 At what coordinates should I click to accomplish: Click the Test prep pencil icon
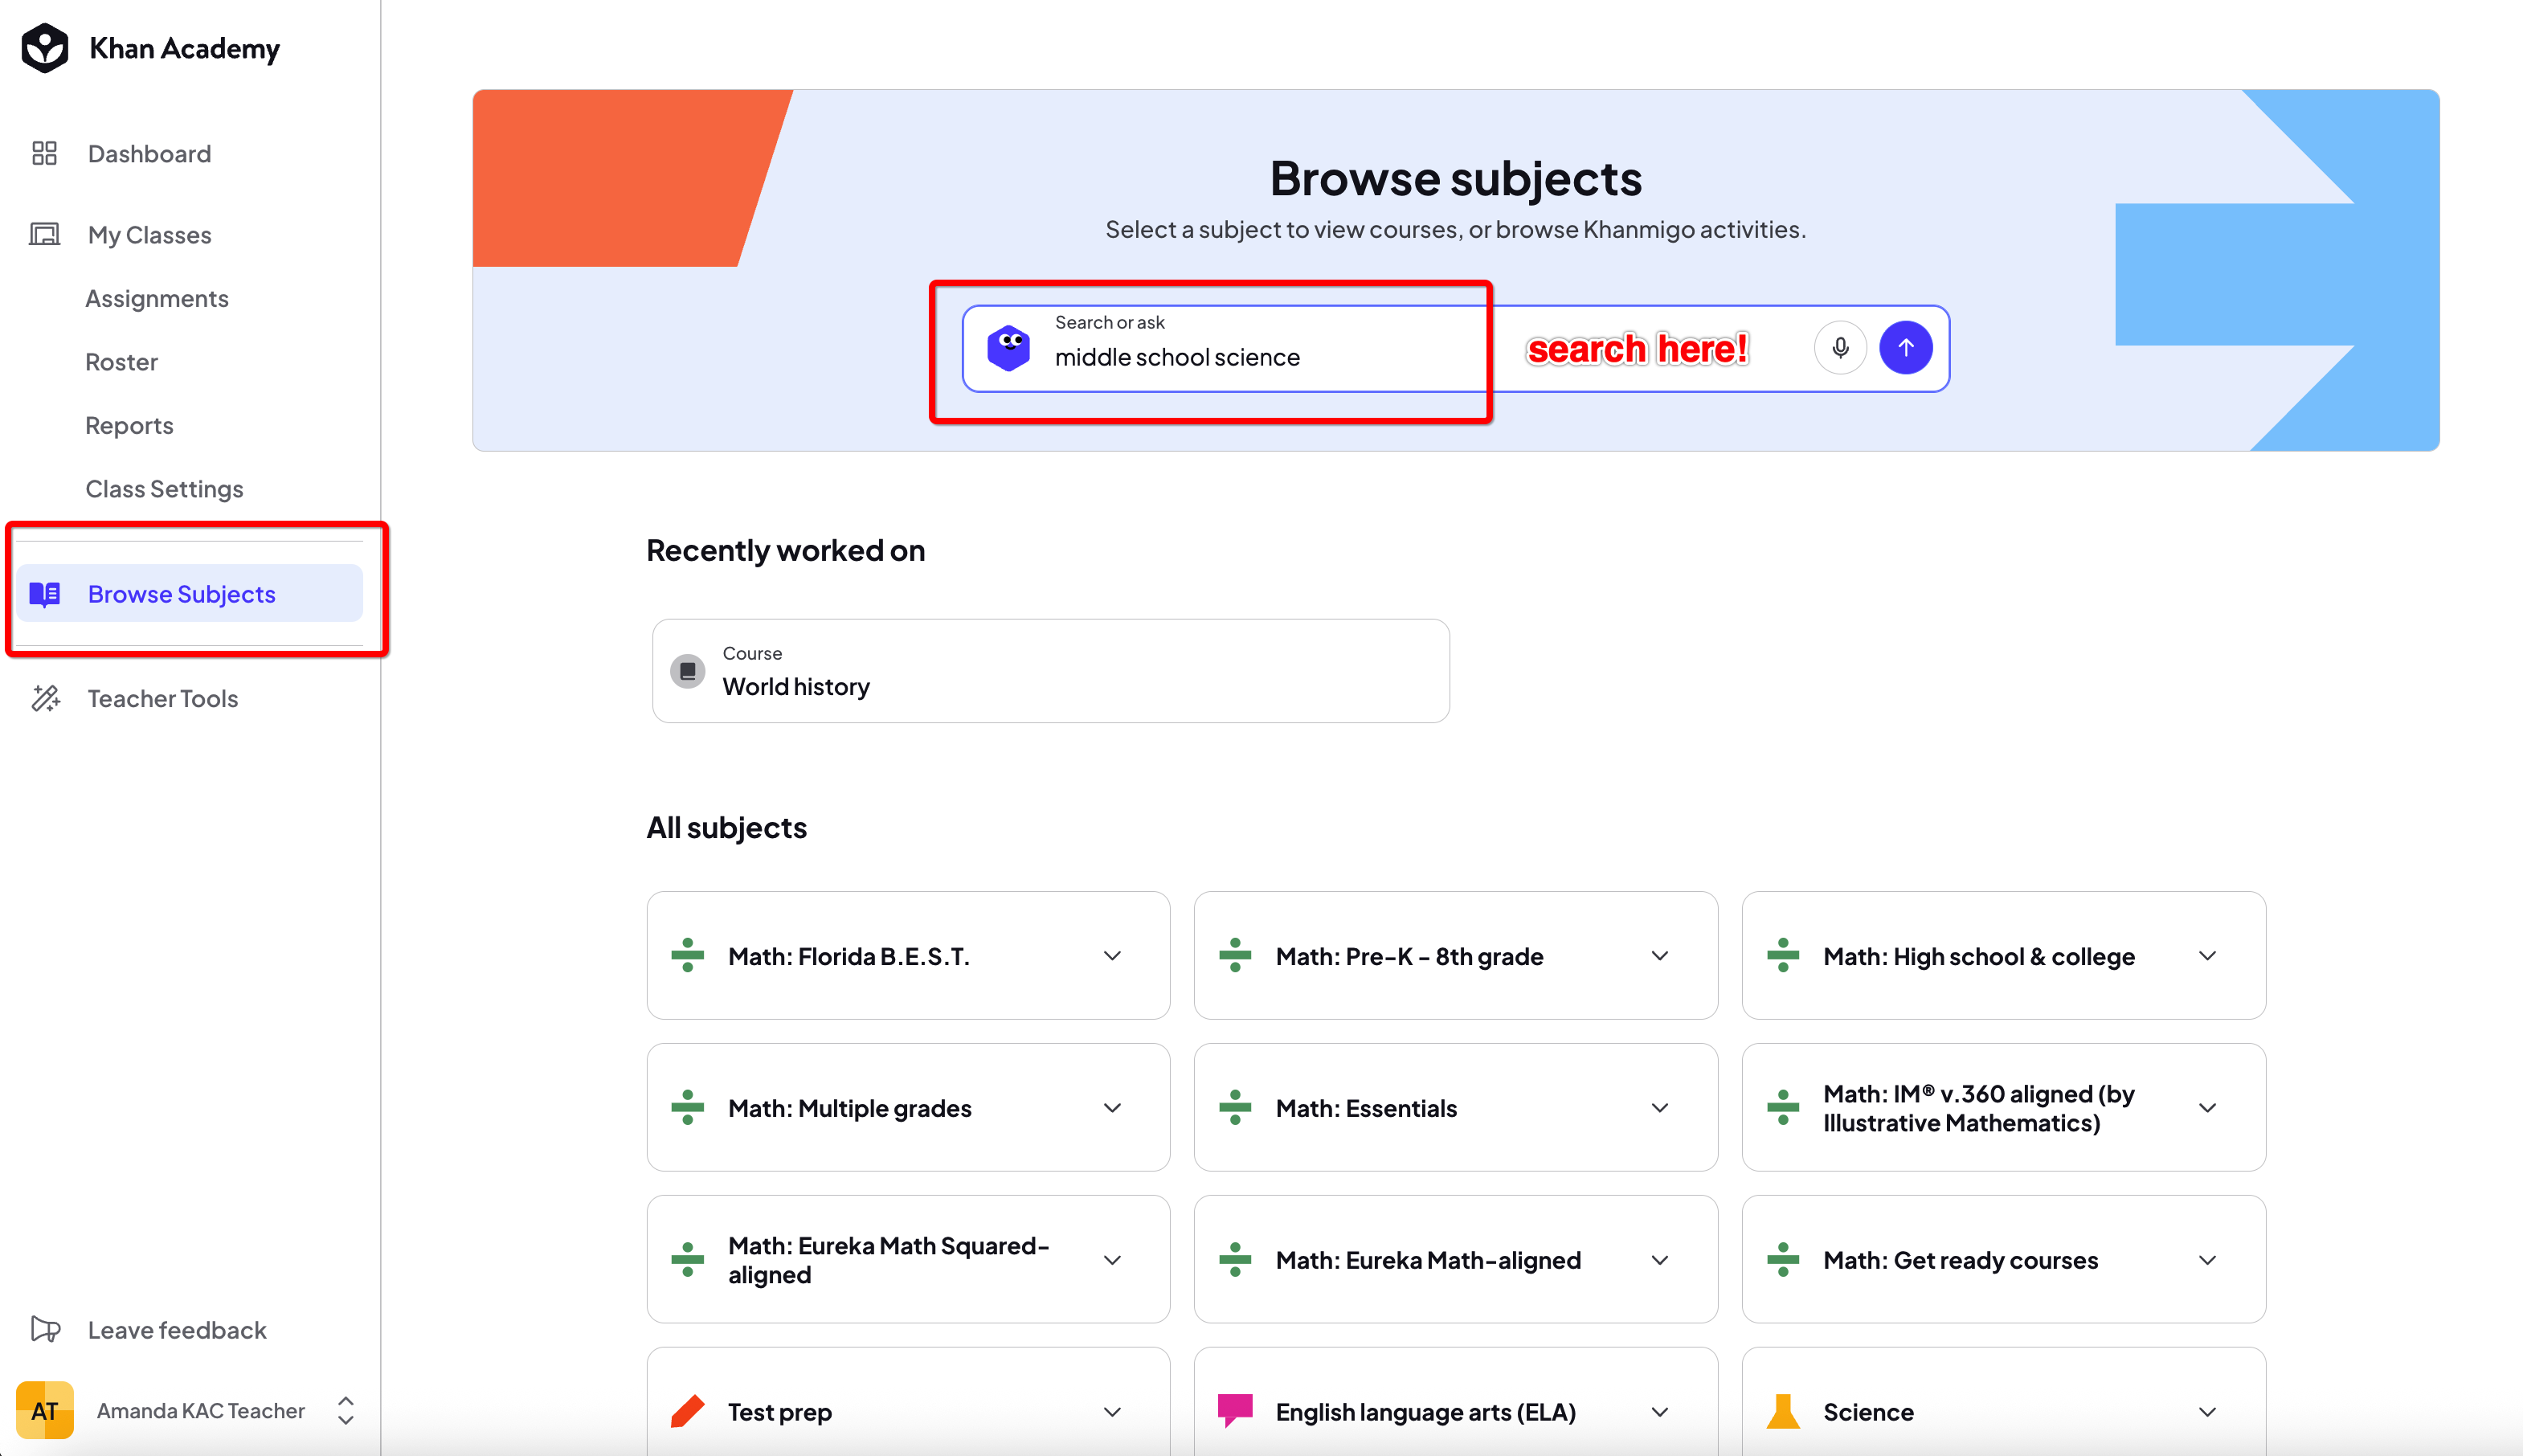point(688,1411)
